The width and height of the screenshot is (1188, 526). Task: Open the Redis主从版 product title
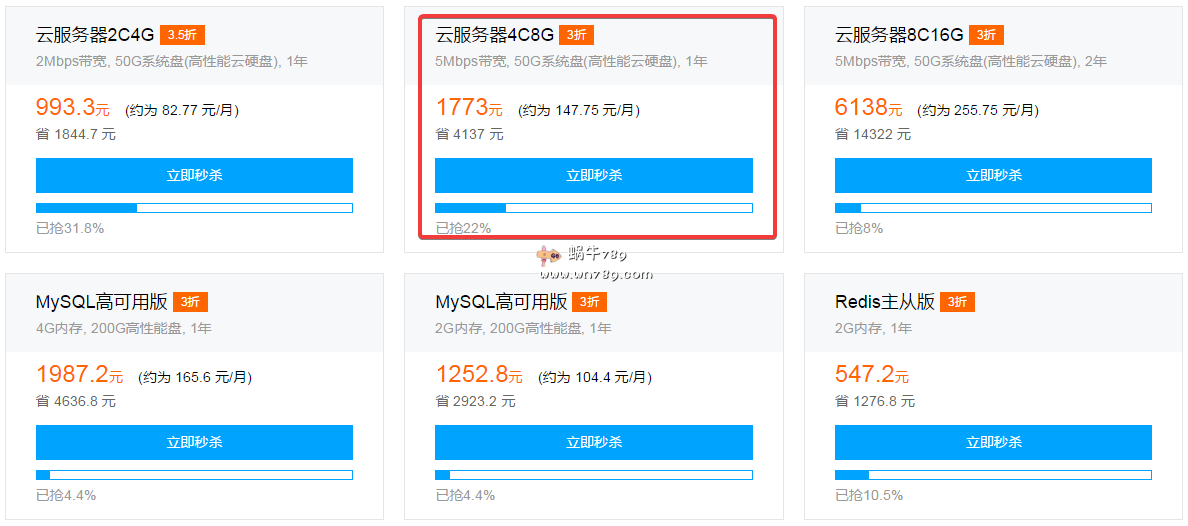pyautogui.click(x=885, y=302)
